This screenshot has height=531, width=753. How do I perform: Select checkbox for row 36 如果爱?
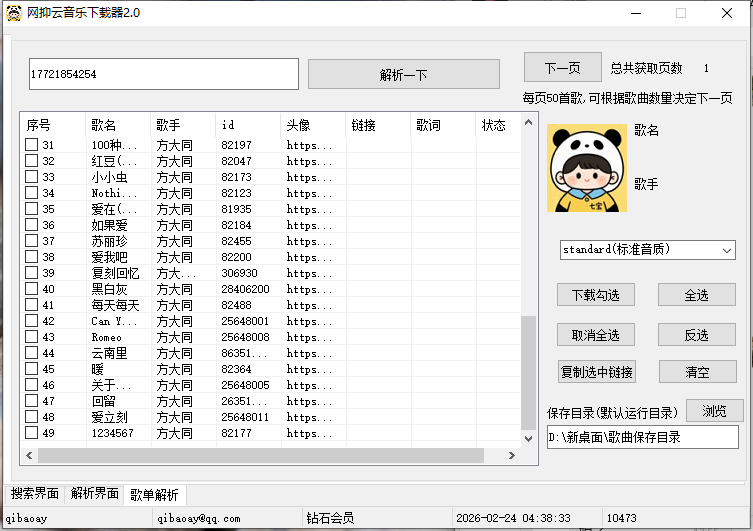point(31,225)
